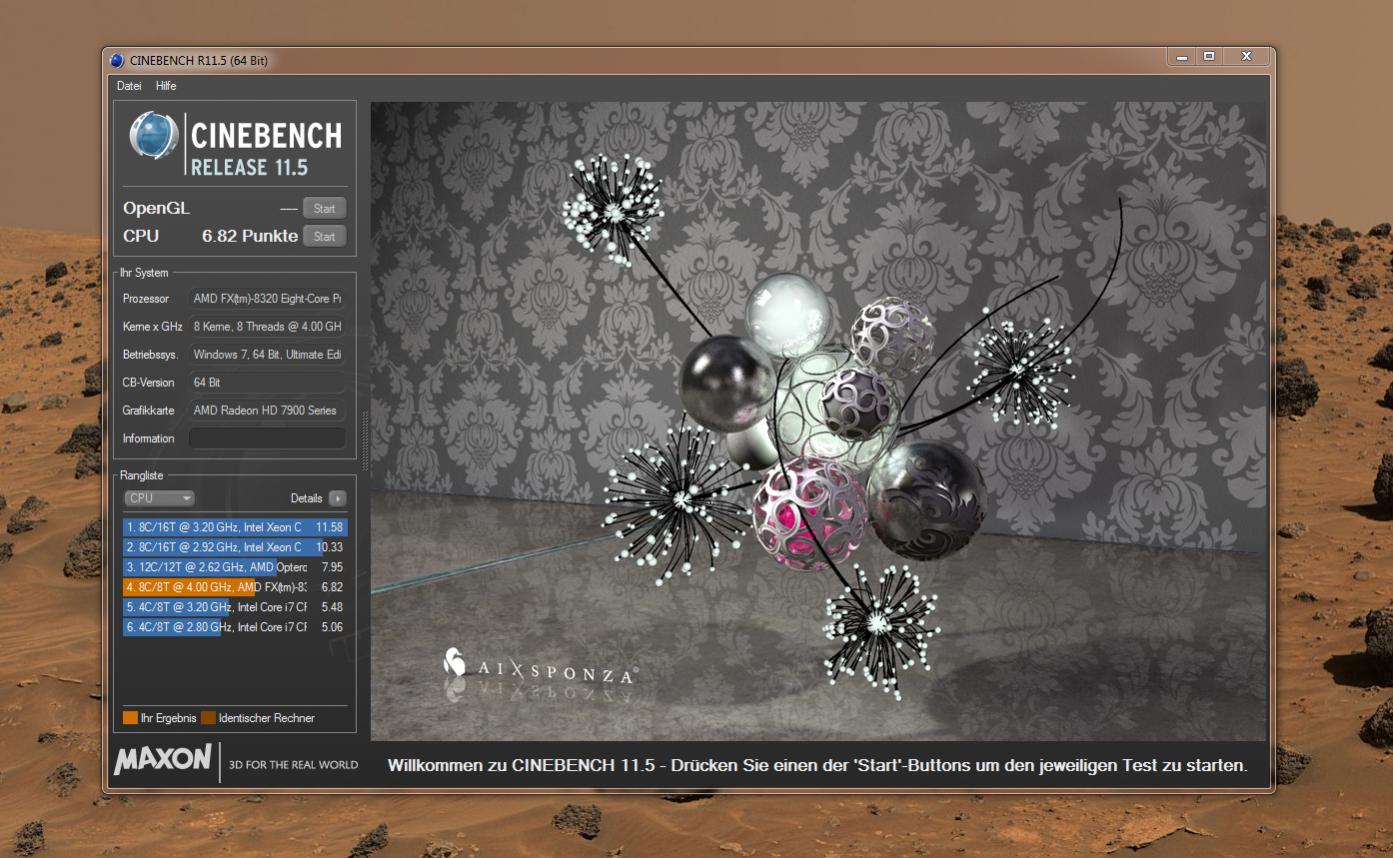Click the rendered scene preview image
The width and height of the screenshot is (1393, 858).
click(x=818, y=420)
